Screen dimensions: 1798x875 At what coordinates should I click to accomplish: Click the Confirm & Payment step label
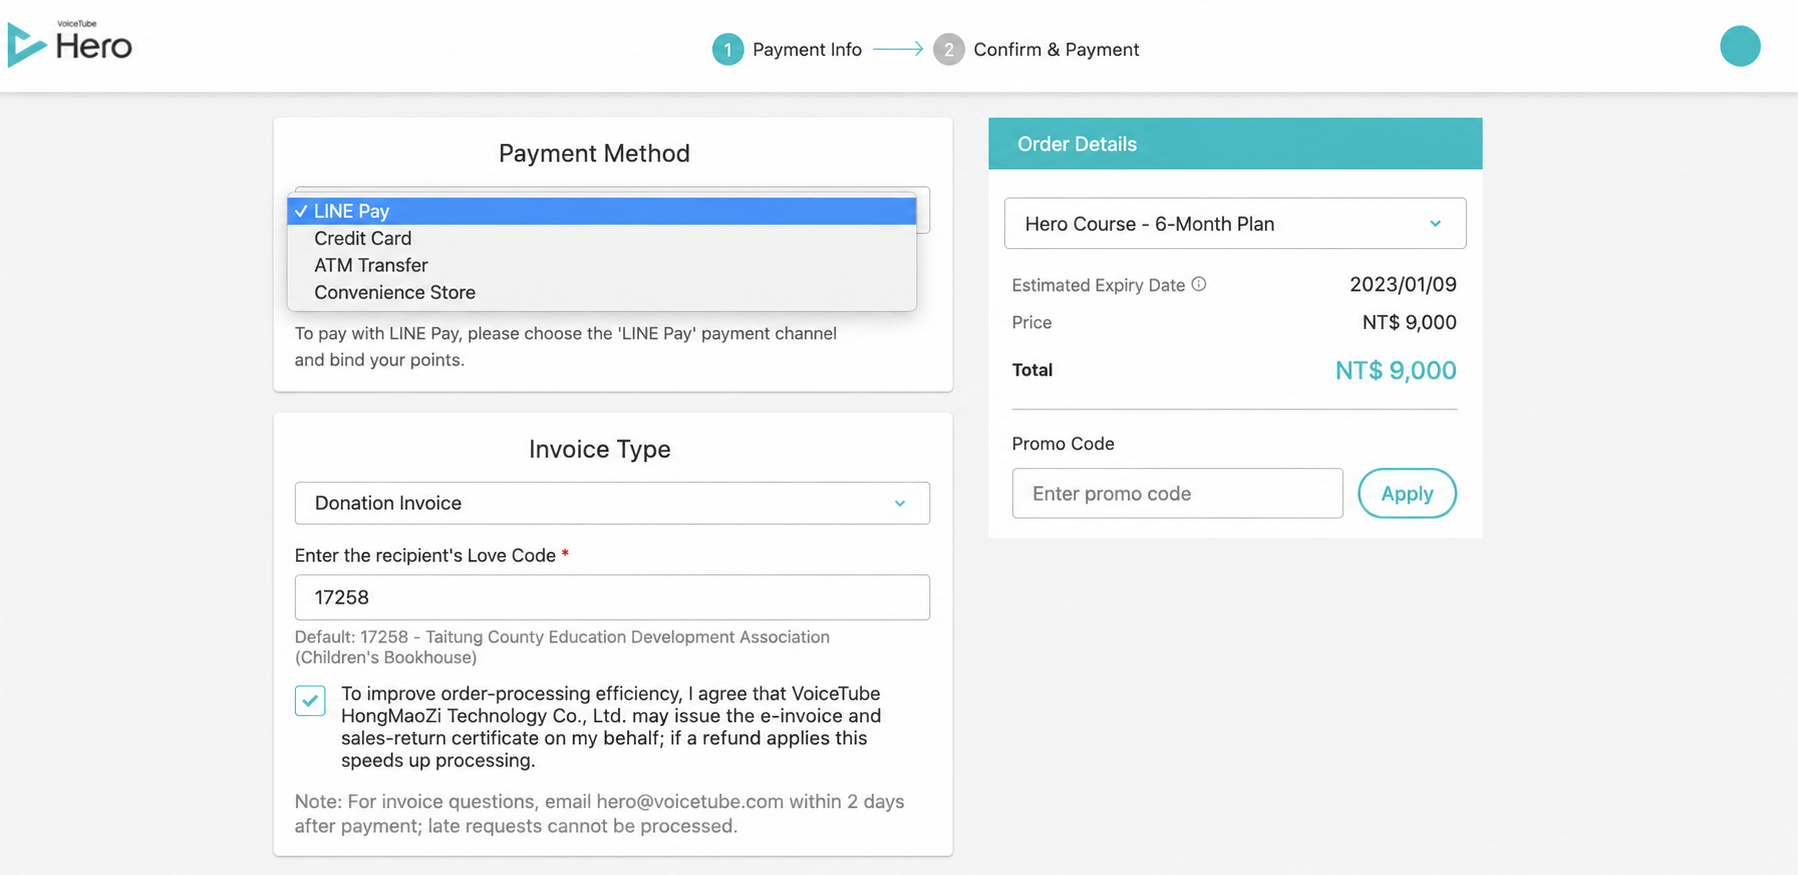pos(1056,49)
